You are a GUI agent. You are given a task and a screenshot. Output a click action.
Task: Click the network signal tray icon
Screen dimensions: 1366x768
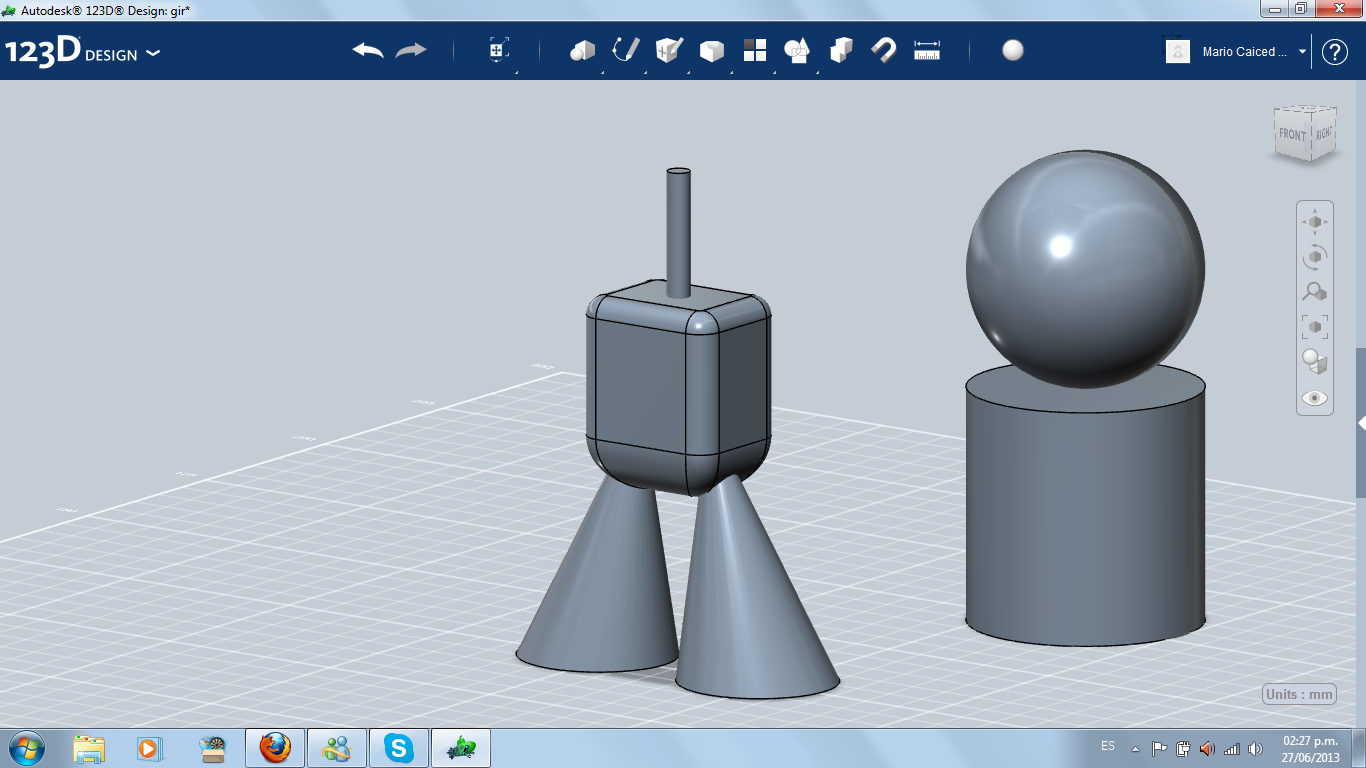(1232, 749)
